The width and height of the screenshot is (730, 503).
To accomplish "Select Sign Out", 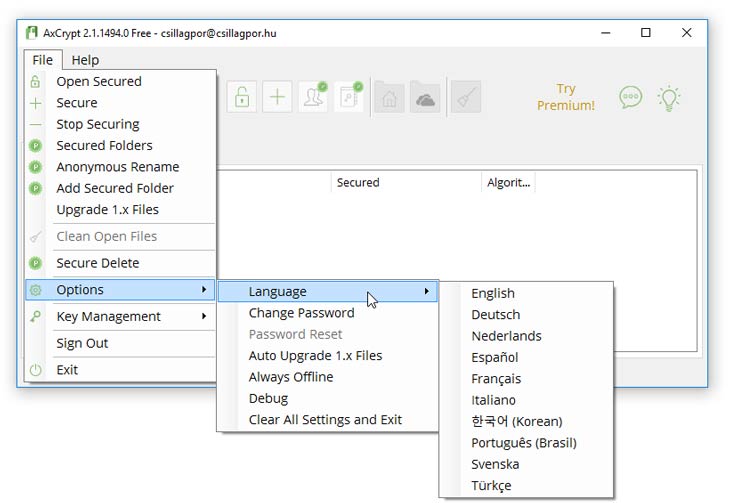I will point(120,343).
